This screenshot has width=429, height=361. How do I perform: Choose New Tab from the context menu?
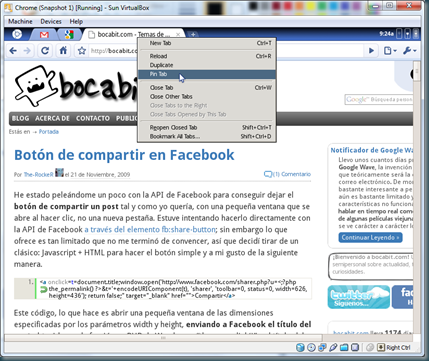(207, 43)
